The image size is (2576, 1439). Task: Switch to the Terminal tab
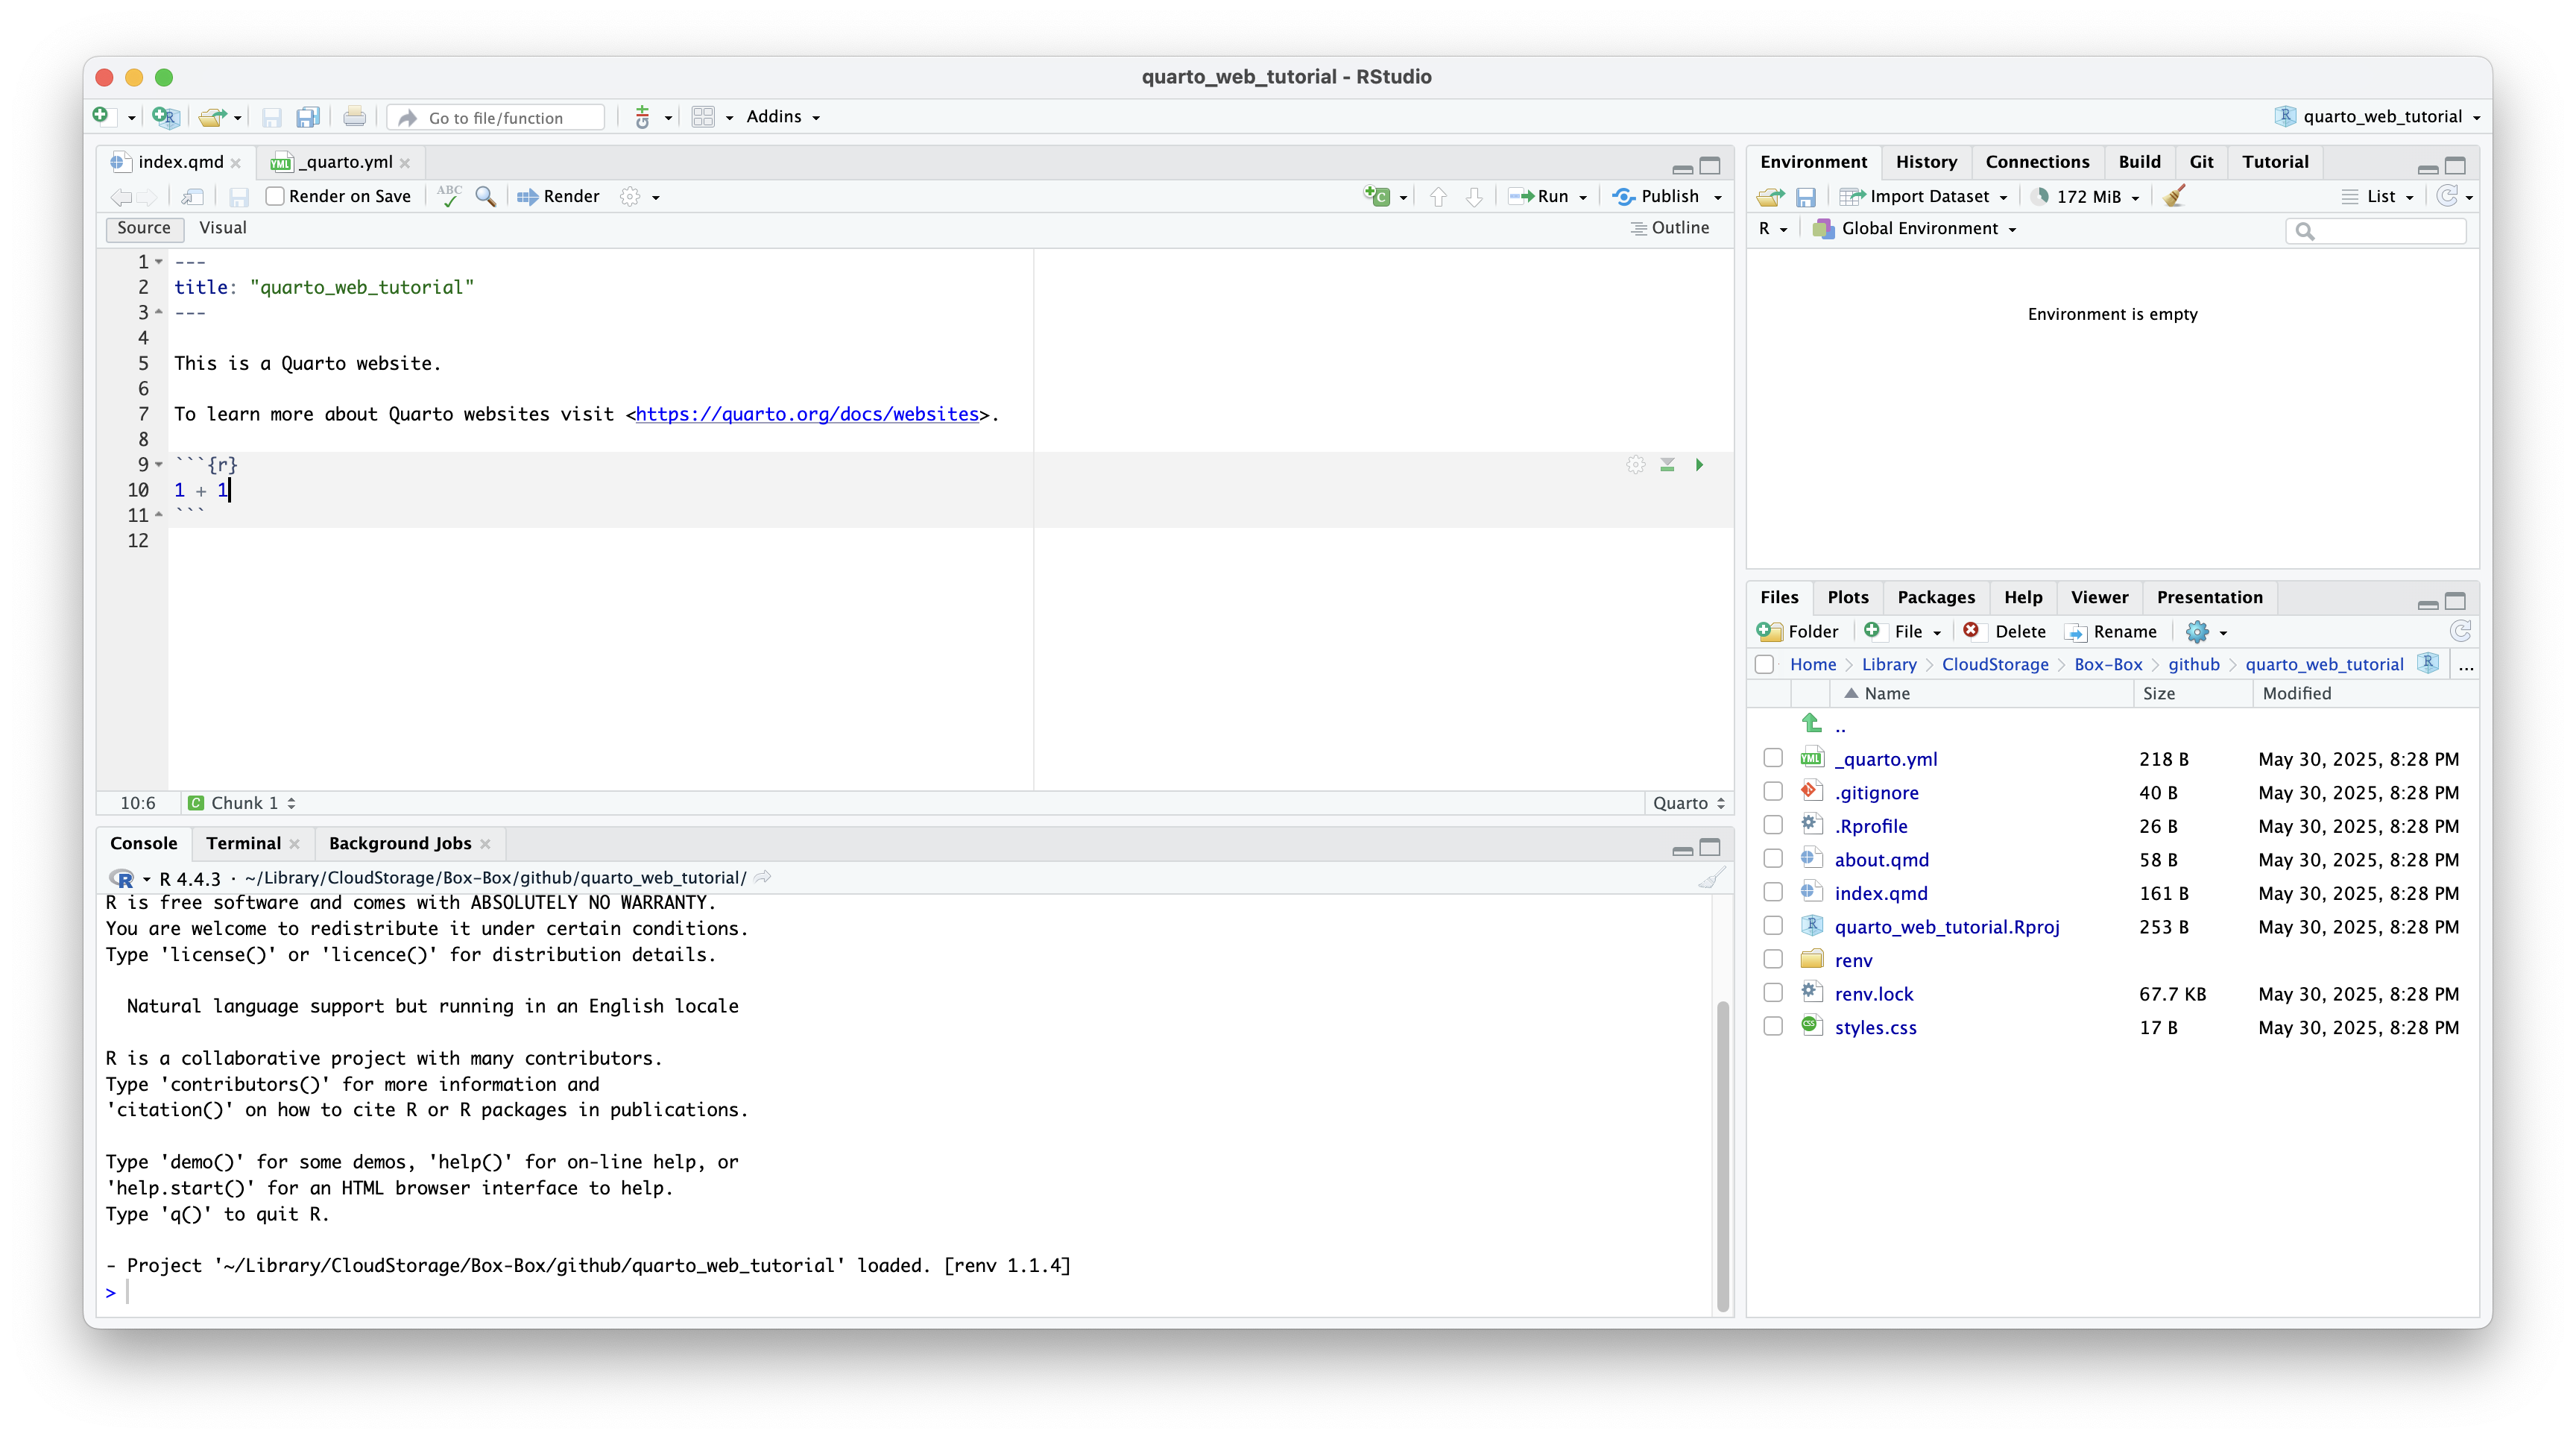(x=243, y=843)
